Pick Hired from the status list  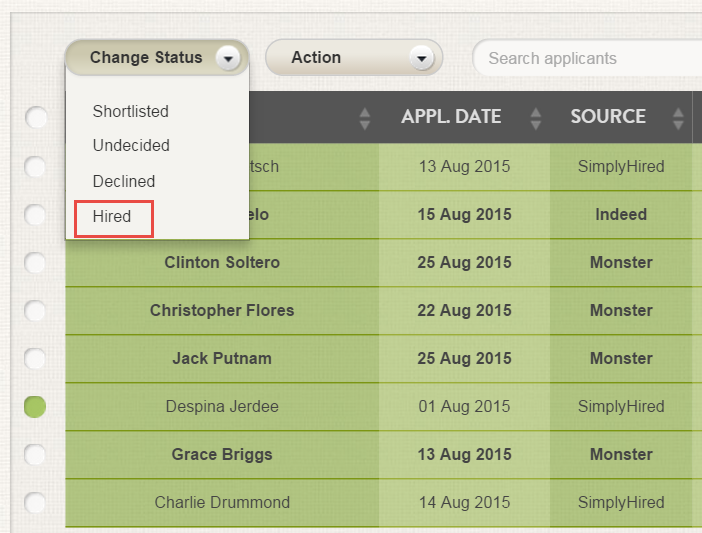click(x=112, y=216)
